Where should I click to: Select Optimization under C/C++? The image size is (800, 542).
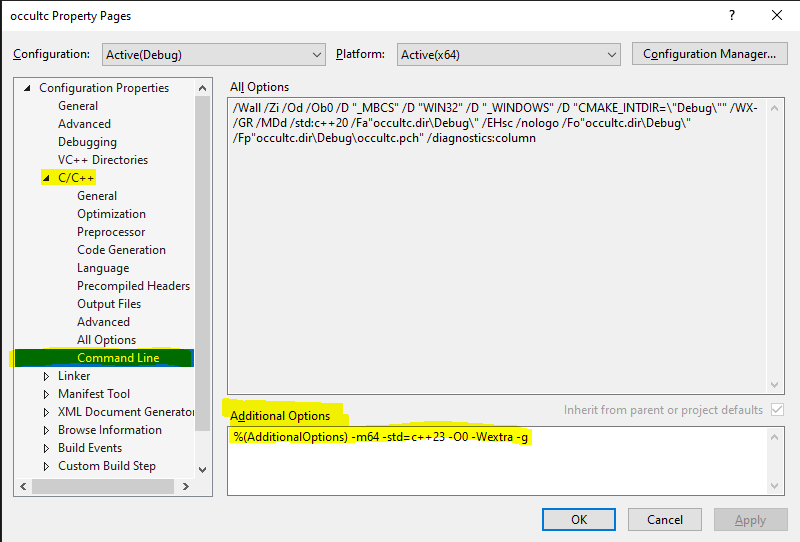[111, 214]
